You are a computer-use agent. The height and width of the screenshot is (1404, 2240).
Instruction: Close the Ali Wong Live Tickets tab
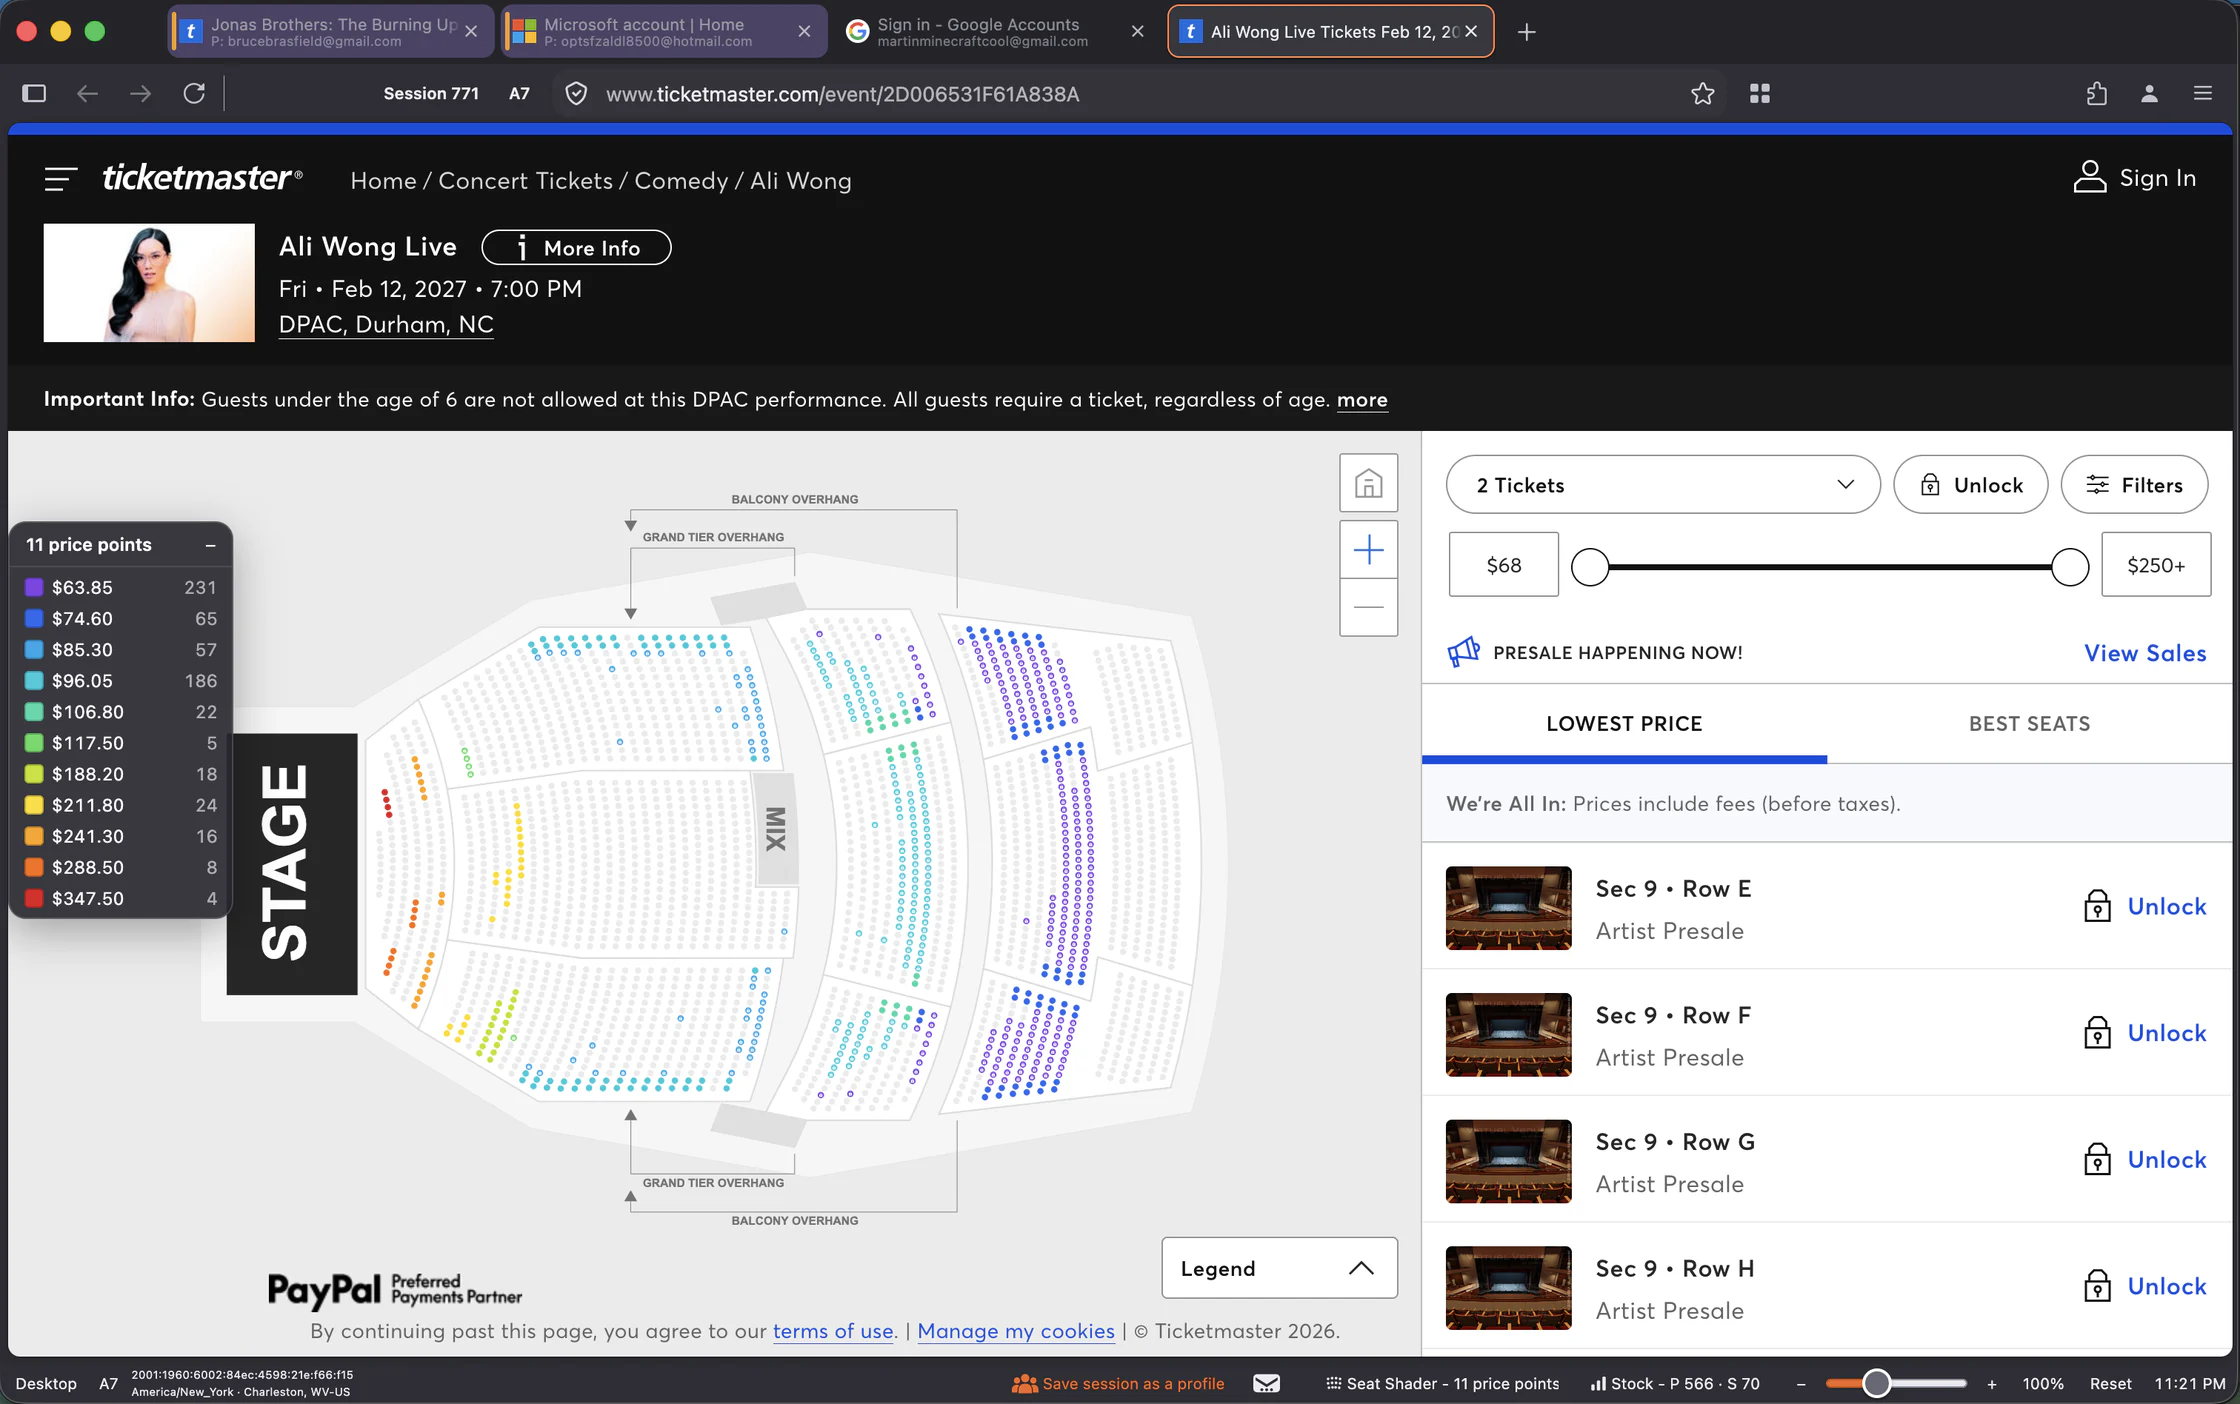[x=1471, y=32]
